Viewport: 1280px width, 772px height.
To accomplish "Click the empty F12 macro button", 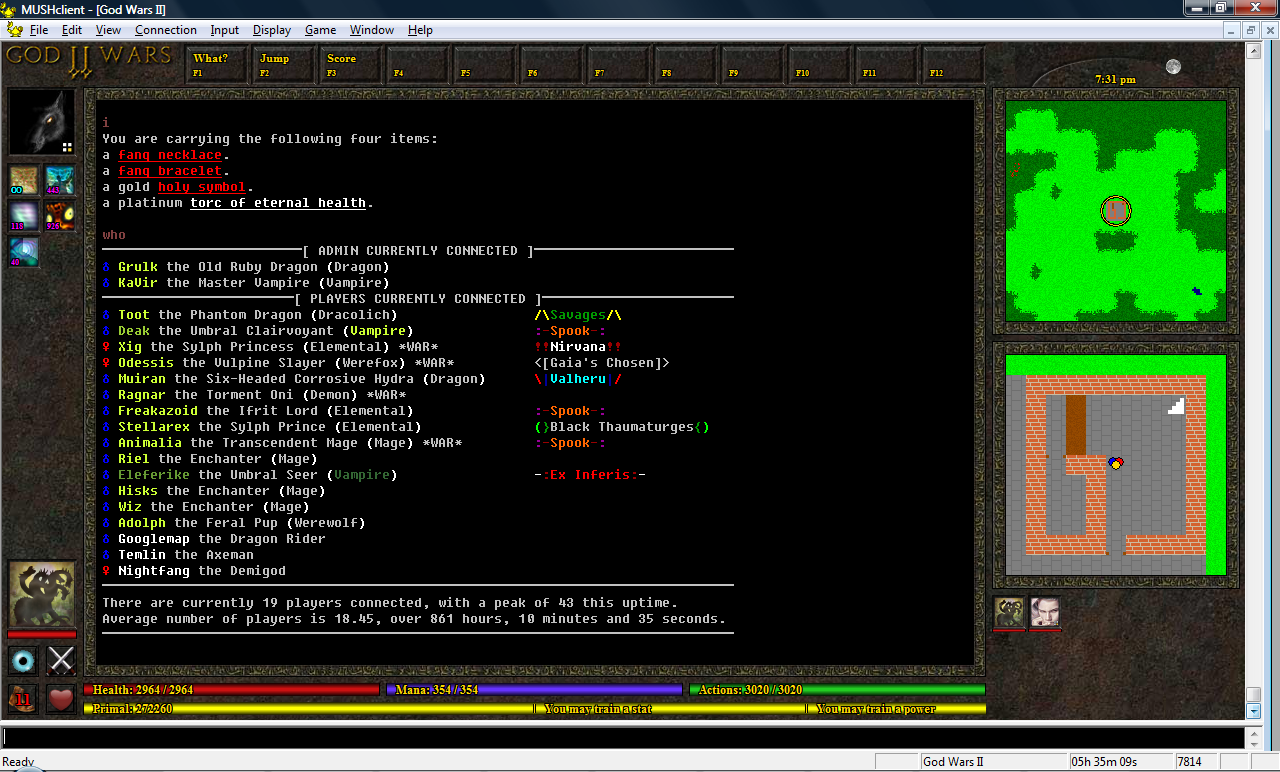I will [x=955, y=65].
